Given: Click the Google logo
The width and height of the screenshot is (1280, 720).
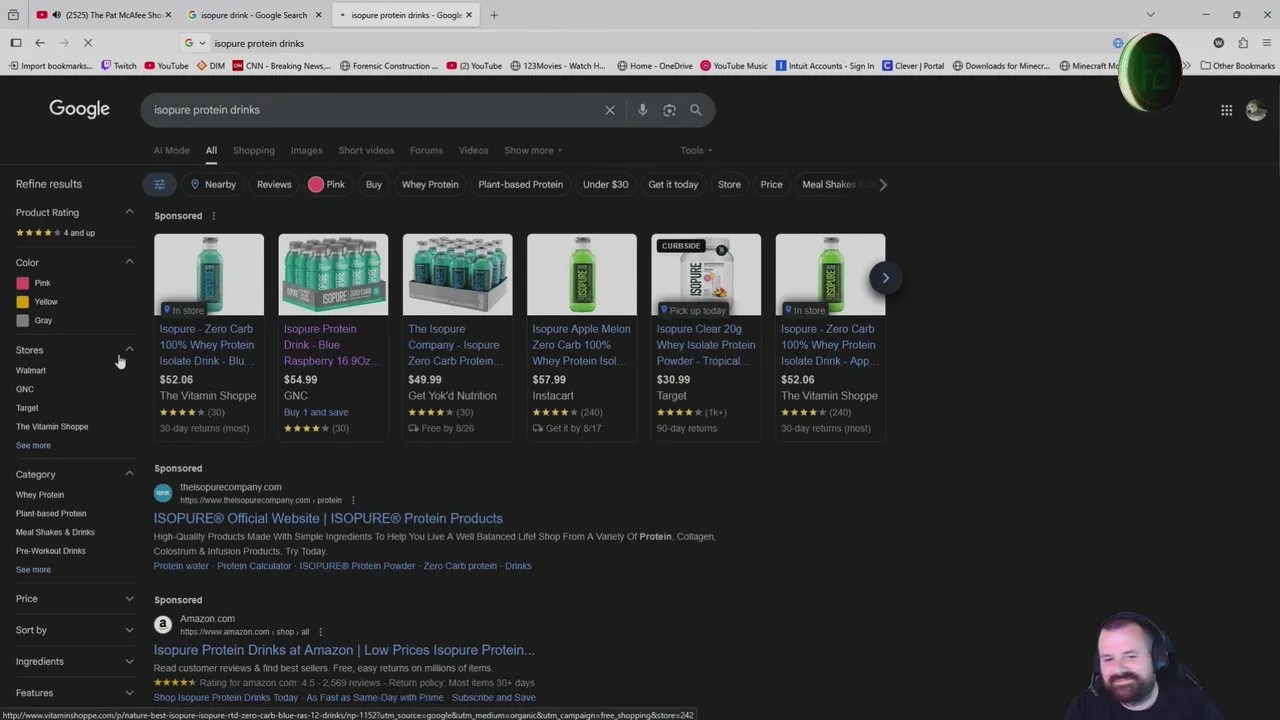Looking at the screenshot, I should pyautogui.click(x=80, y=109).
